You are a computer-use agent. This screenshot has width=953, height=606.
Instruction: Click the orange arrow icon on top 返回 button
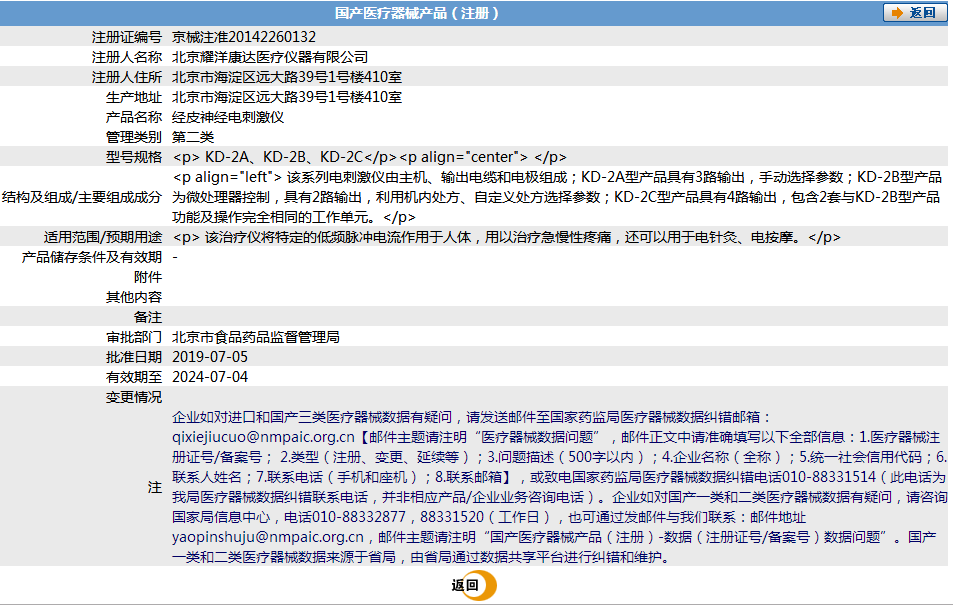tap(897, 13)
